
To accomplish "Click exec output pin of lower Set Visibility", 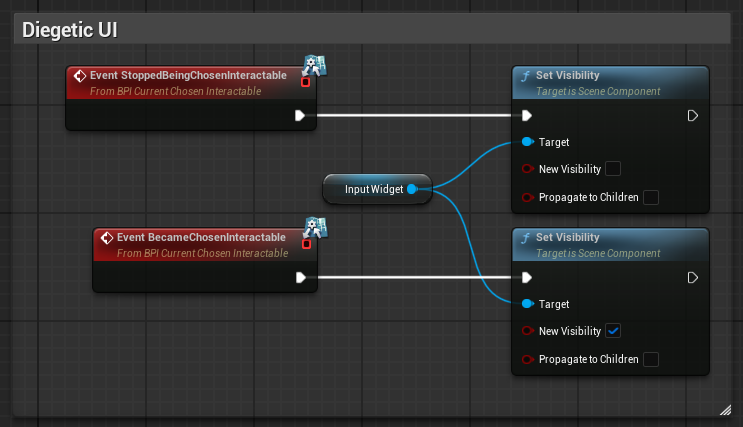I will (x=692, y=278).
